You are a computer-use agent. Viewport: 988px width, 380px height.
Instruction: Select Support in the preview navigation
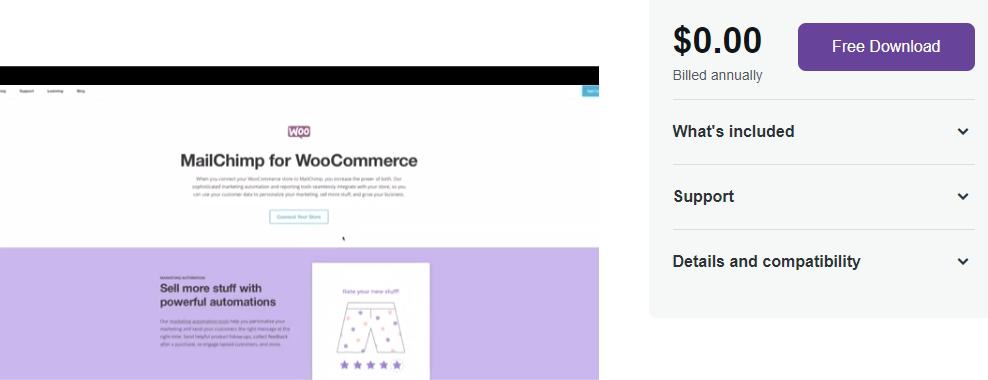(26, 91)
